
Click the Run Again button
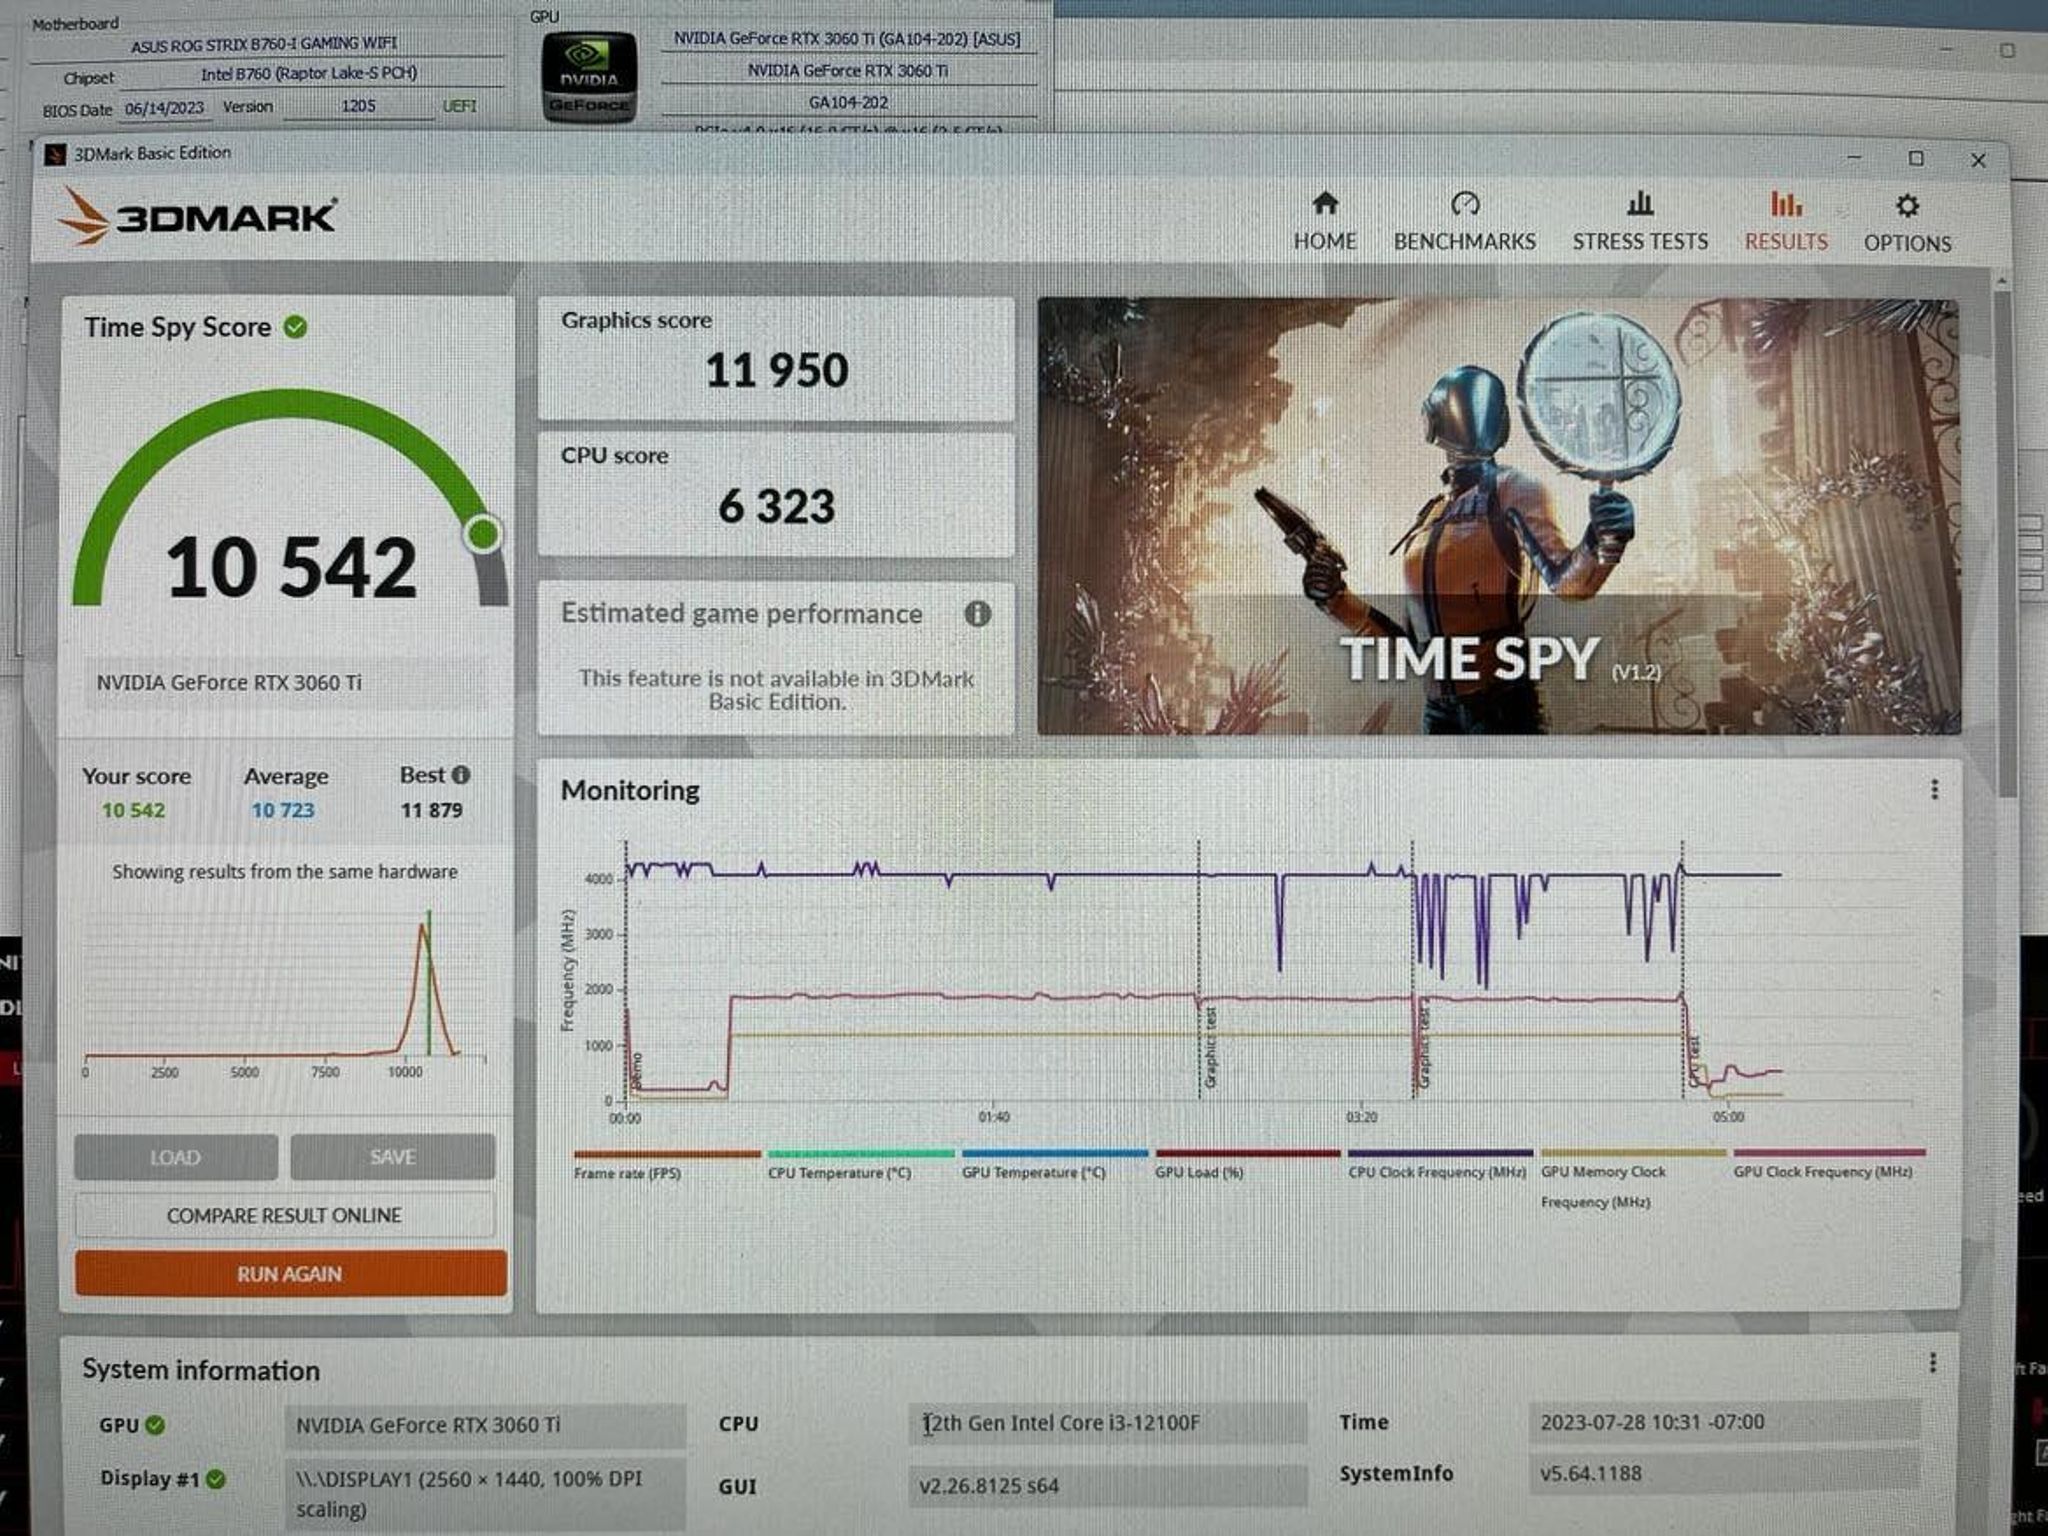point(290,1273)
